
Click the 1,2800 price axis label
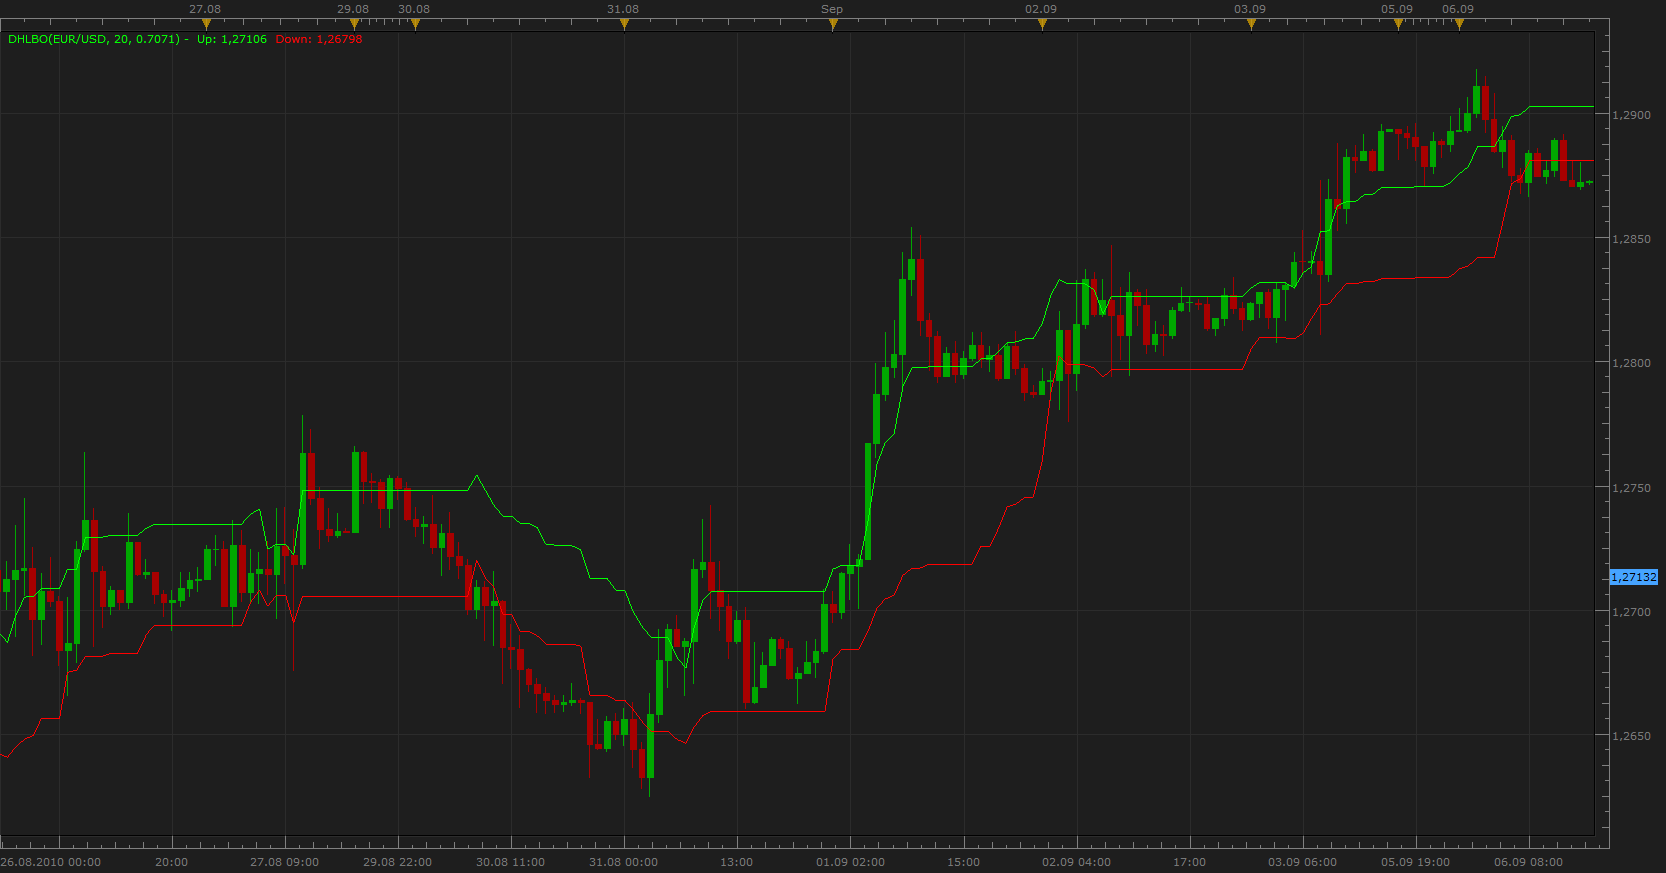(x=1632, y=363)
